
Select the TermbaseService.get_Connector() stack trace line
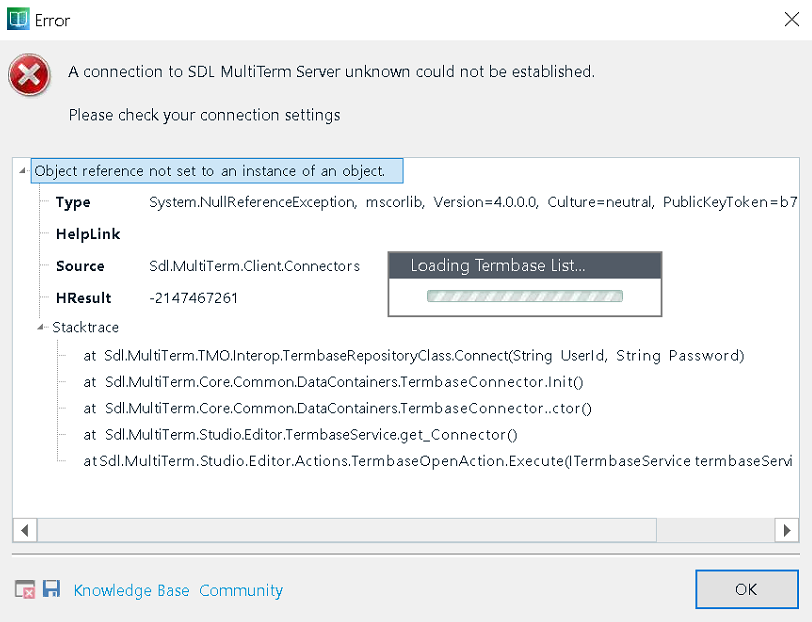click(x=300, y=435)
